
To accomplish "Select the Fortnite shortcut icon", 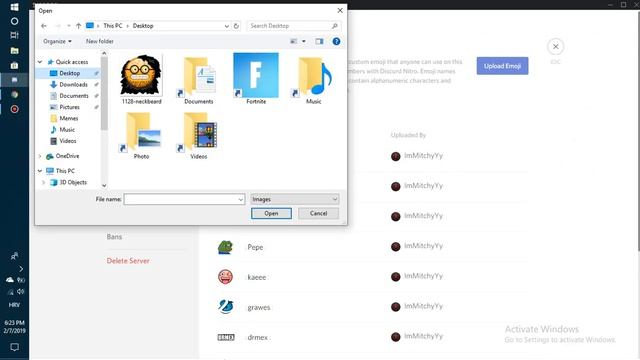I will click(x=256, y=79).
